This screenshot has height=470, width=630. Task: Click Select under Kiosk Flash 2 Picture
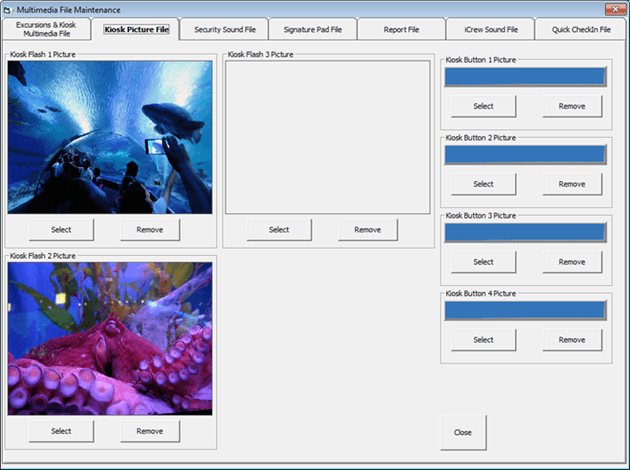pyautogui.click(x=61, y=431)
